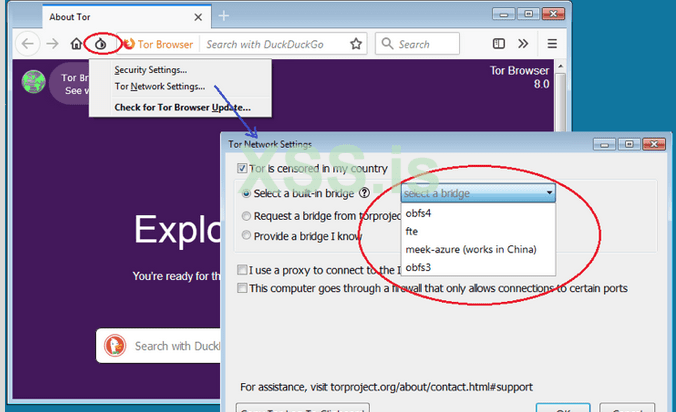
Task: Select the 'Select a built-in bridge' radio button
Action: 246,194
